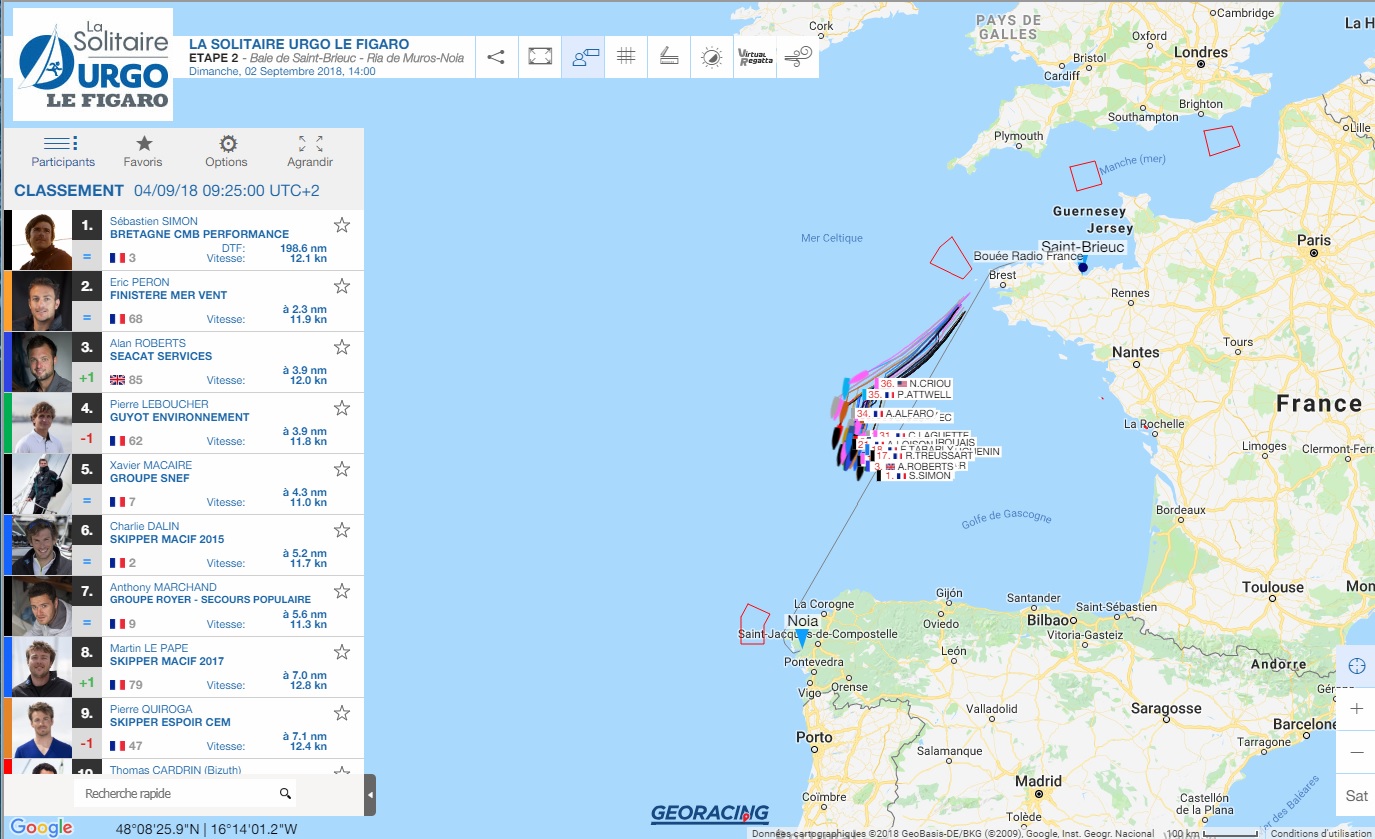Select the N.CRIOU boat label on map
The image size is (1375, 839).
coord(915,384)
